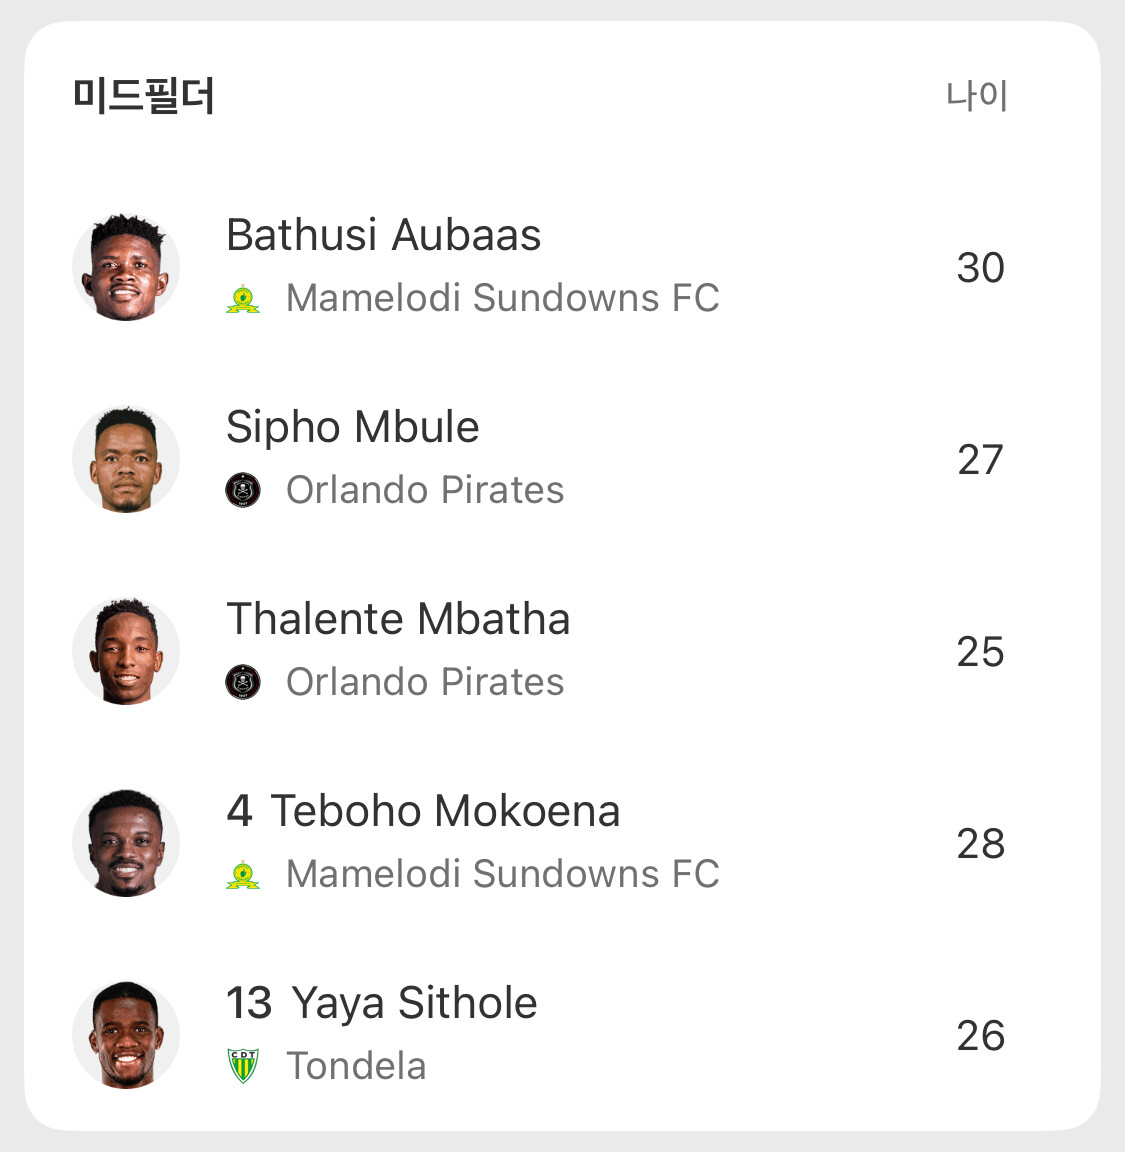This screenshot has width=1125, height=1152.
Task: Select the Yaya Sithole name
Action: pyautogui.click(x=414, y=1003)
